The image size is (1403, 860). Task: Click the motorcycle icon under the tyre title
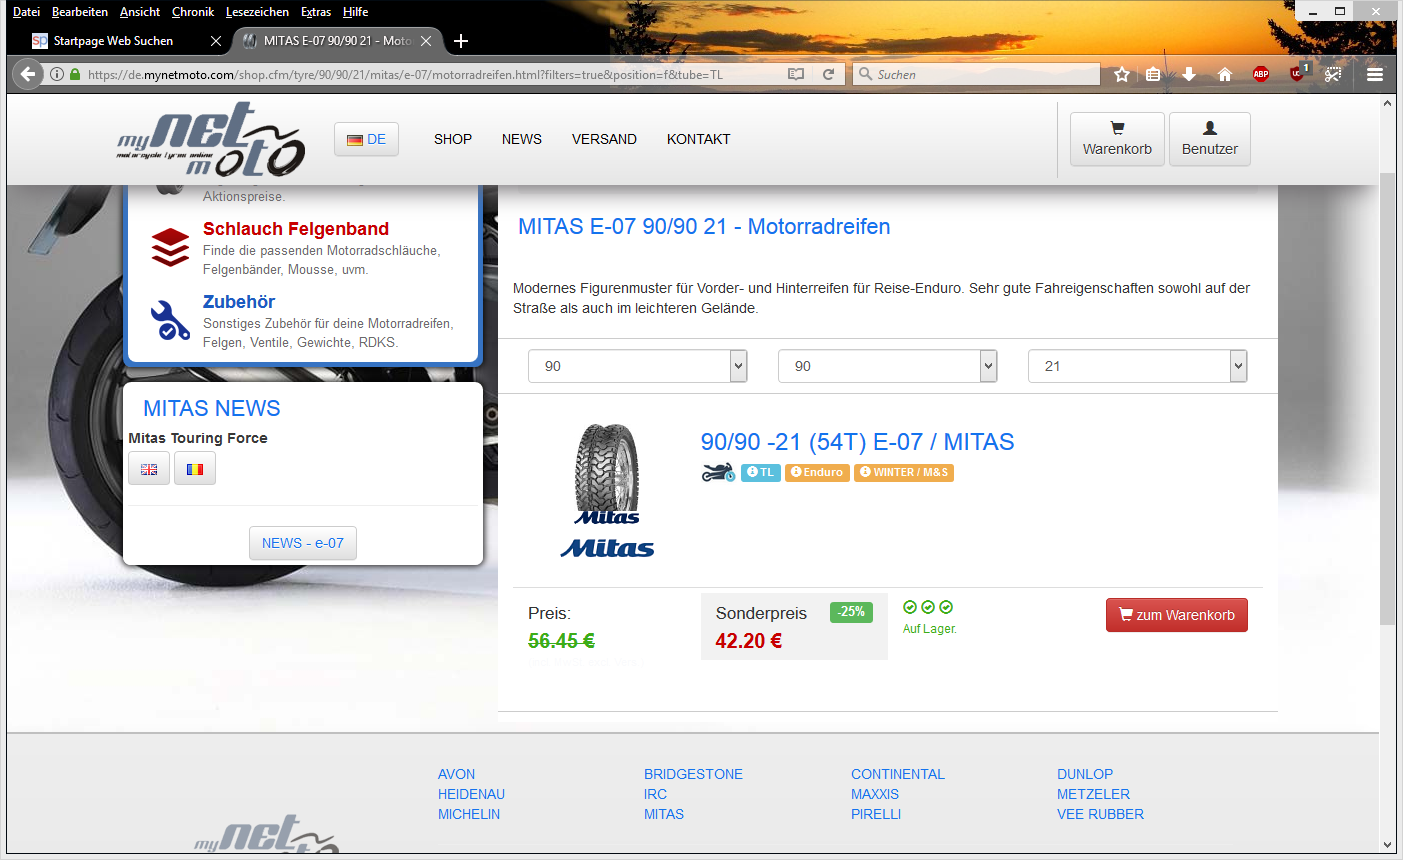718,472
